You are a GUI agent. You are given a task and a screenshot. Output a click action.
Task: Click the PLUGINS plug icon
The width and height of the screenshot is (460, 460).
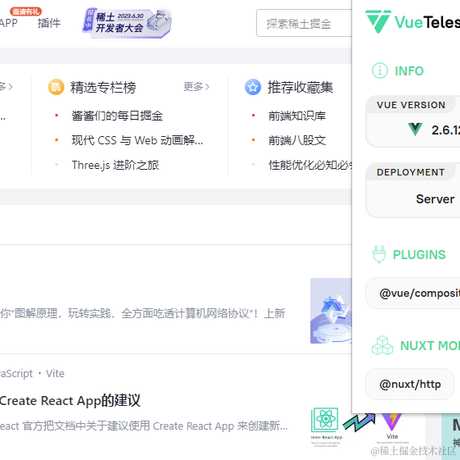pyautogui.click(x=379, y=254)
